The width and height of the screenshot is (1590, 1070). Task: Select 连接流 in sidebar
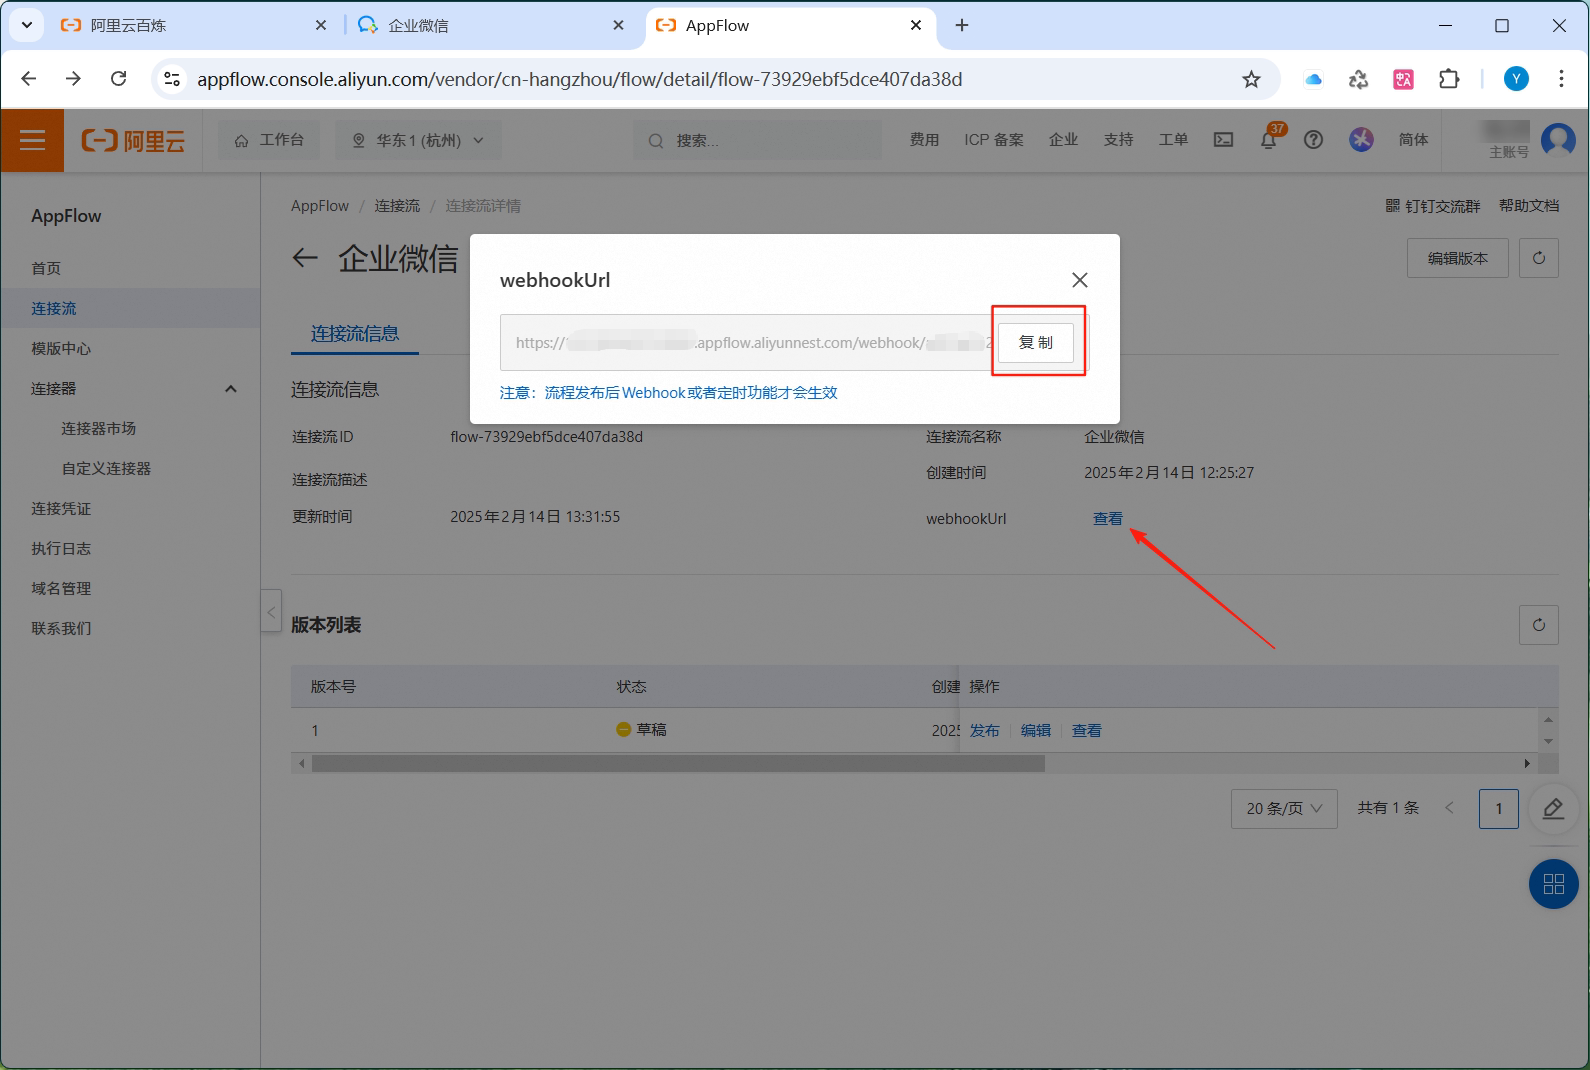click(130, 308)
